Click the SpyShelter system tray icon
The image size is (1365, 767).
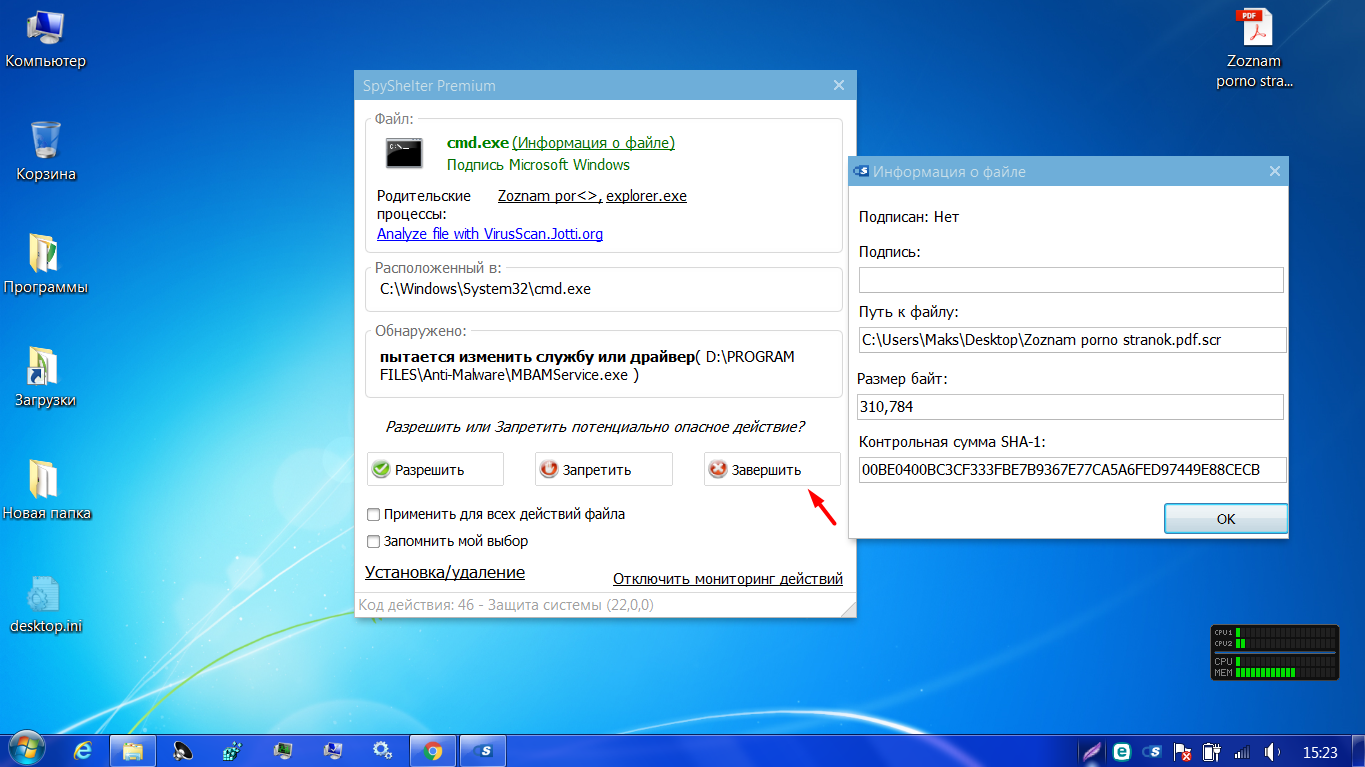pyautogui.click(x=1152, y=751)
